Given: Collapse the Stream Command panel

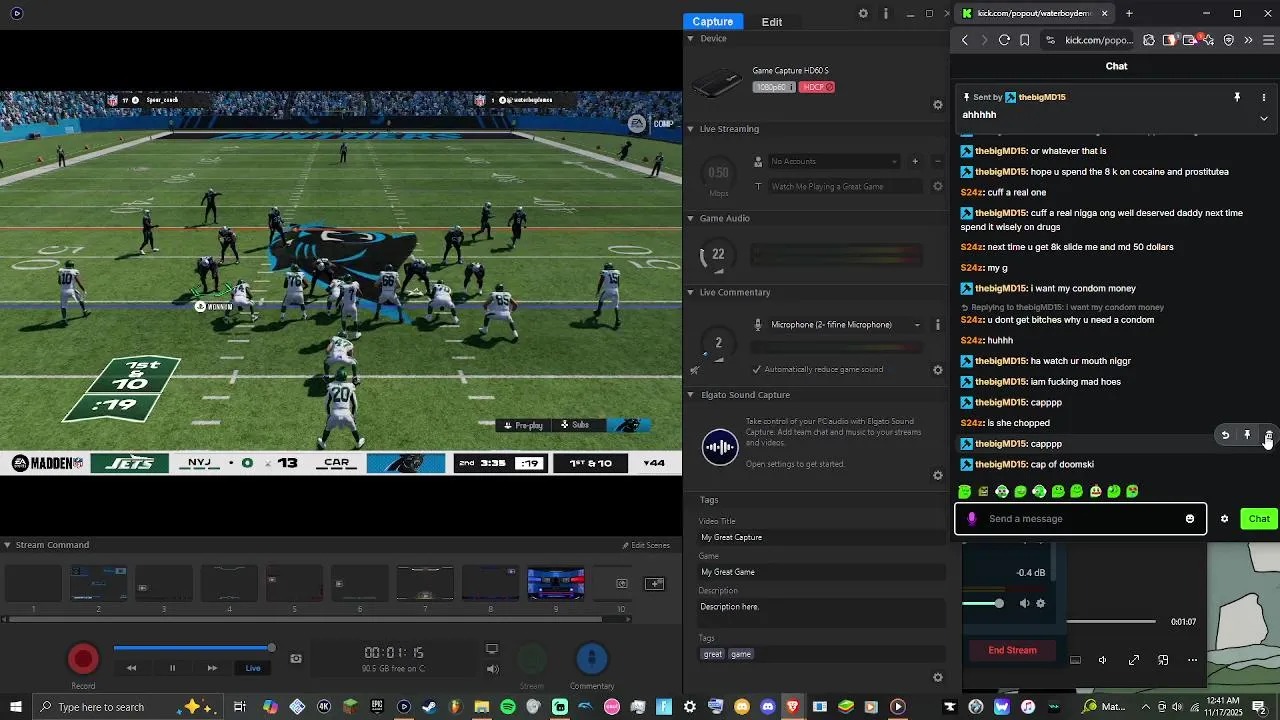Looking at the screenshot, I should [7, 545].
